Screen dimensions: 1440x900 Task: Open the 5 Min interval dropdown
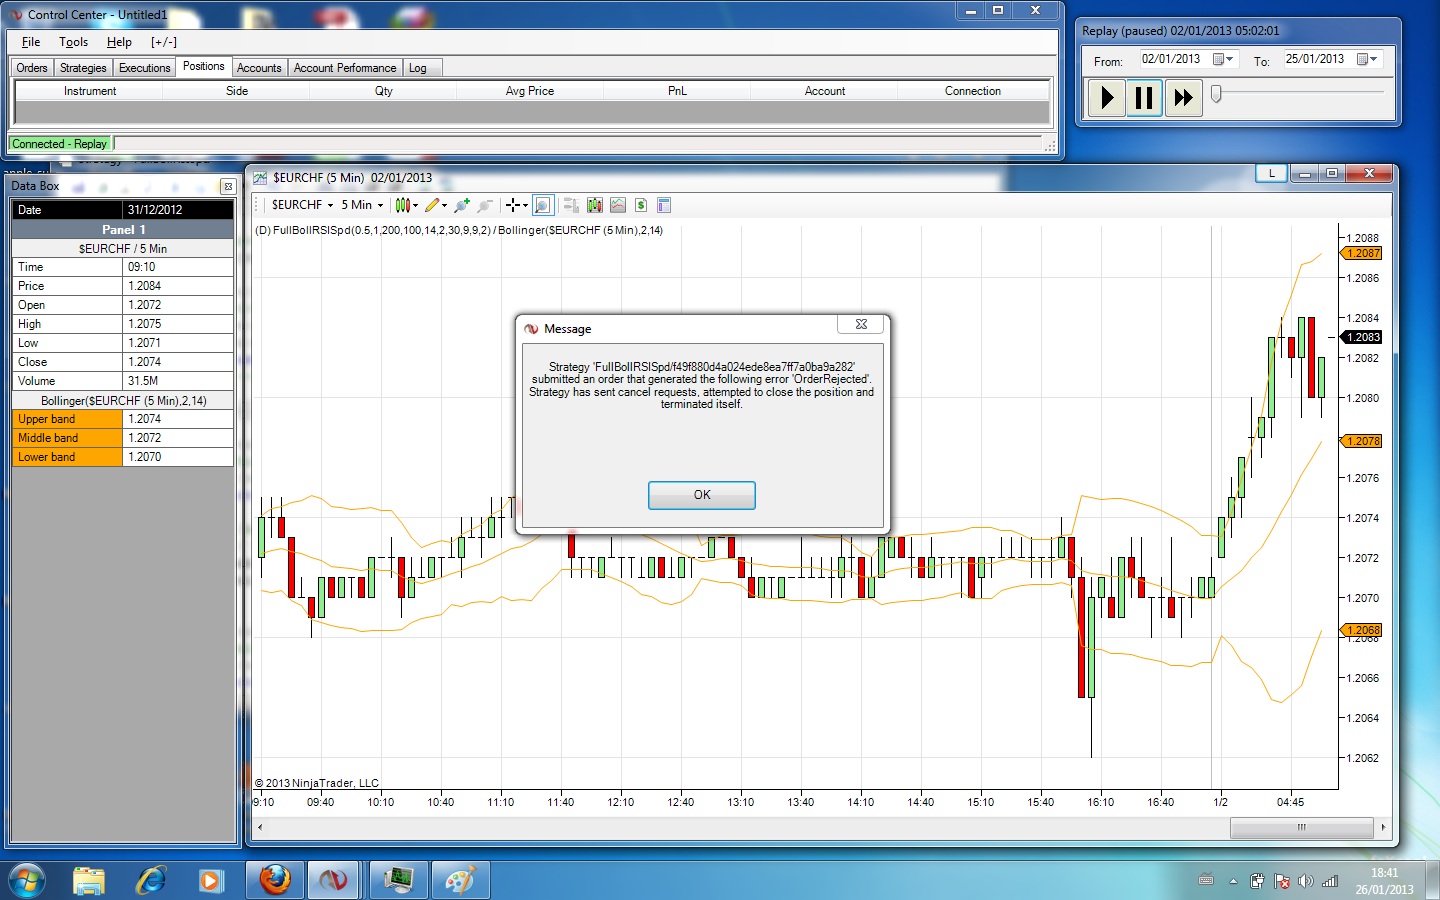[x=361, y=205]
